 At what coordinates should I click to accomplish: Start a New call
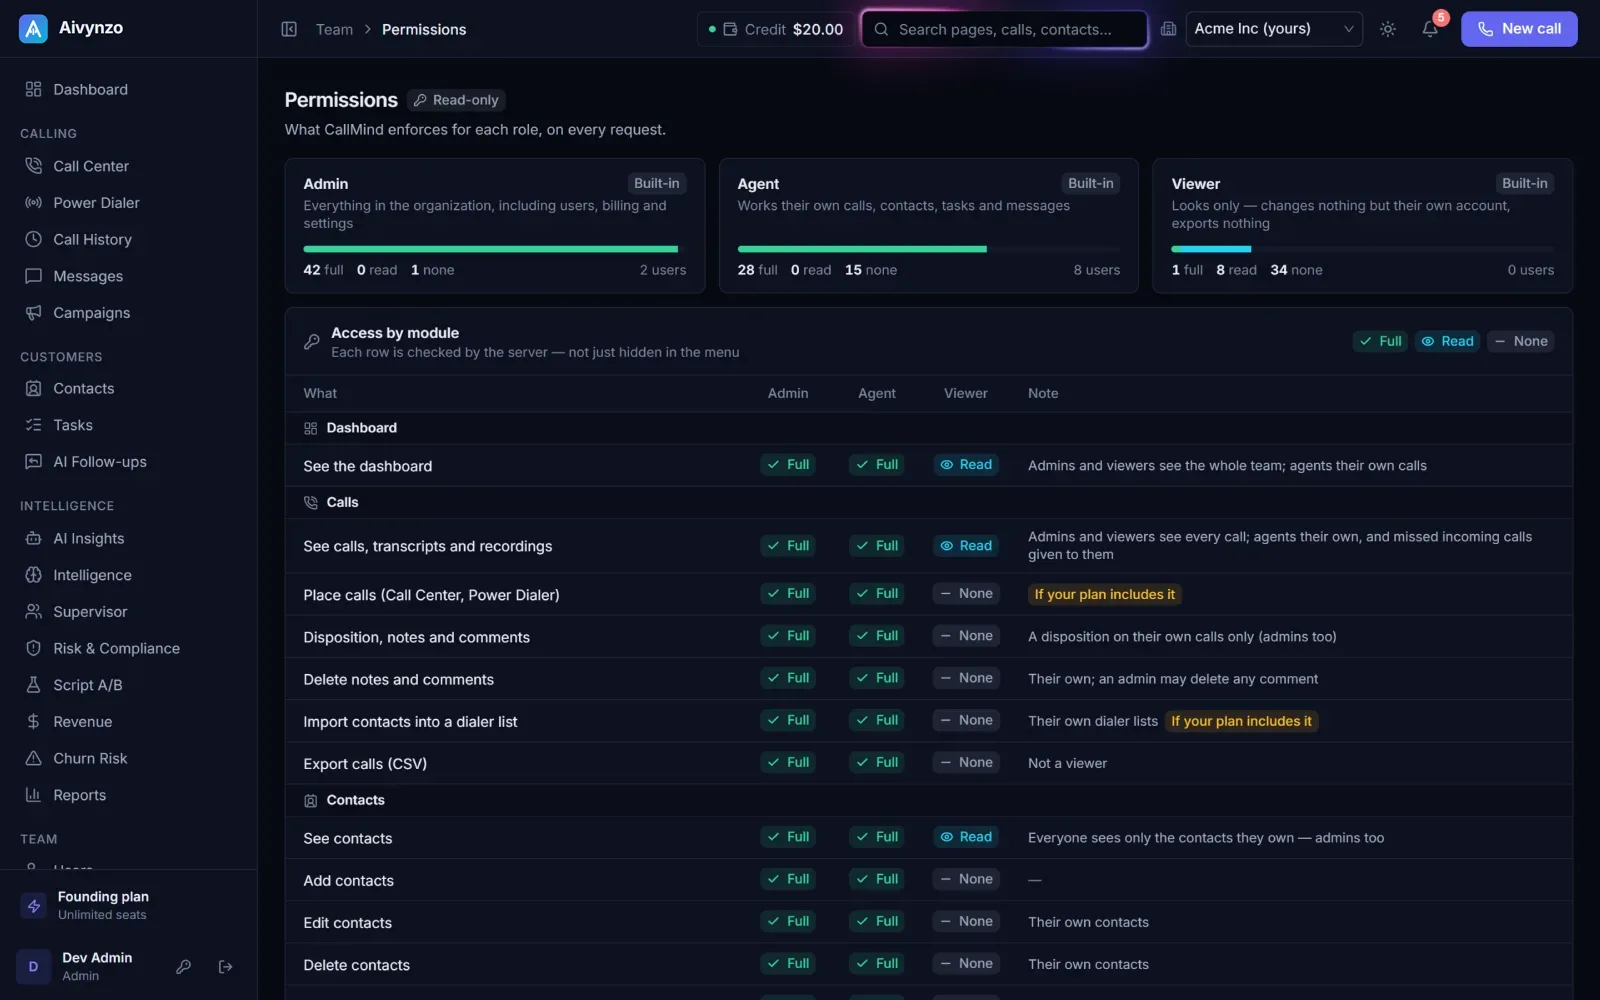pyautogui.click(x=1519, y=29)
